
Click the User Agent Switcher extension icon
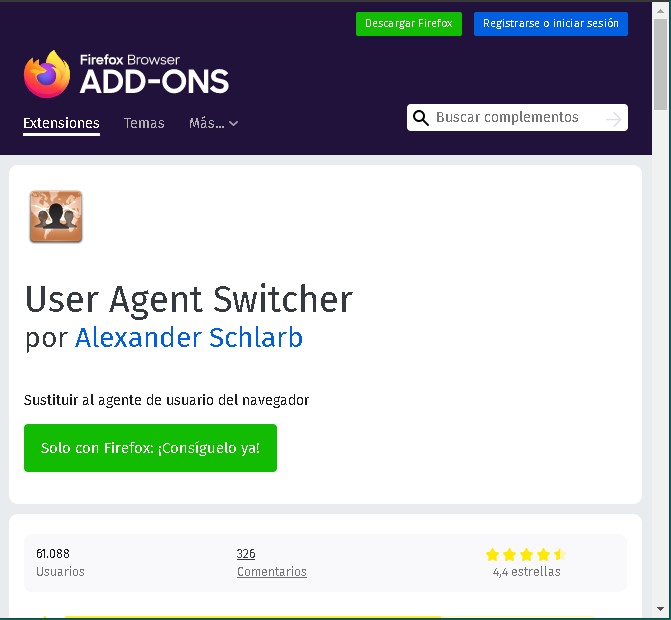pos(56,217)
